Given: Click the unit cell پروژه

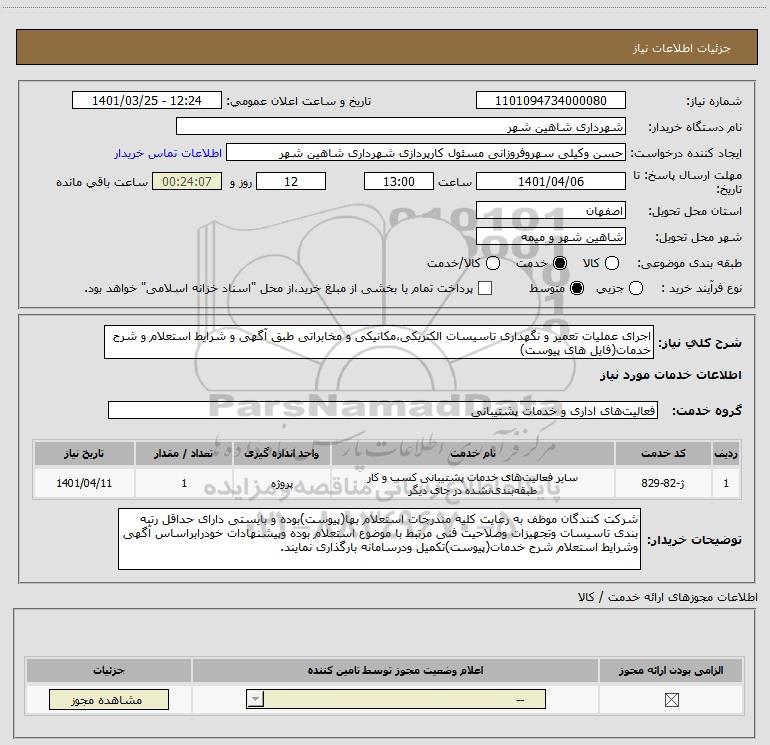Looking at the screenshot, I should (282, 484).
